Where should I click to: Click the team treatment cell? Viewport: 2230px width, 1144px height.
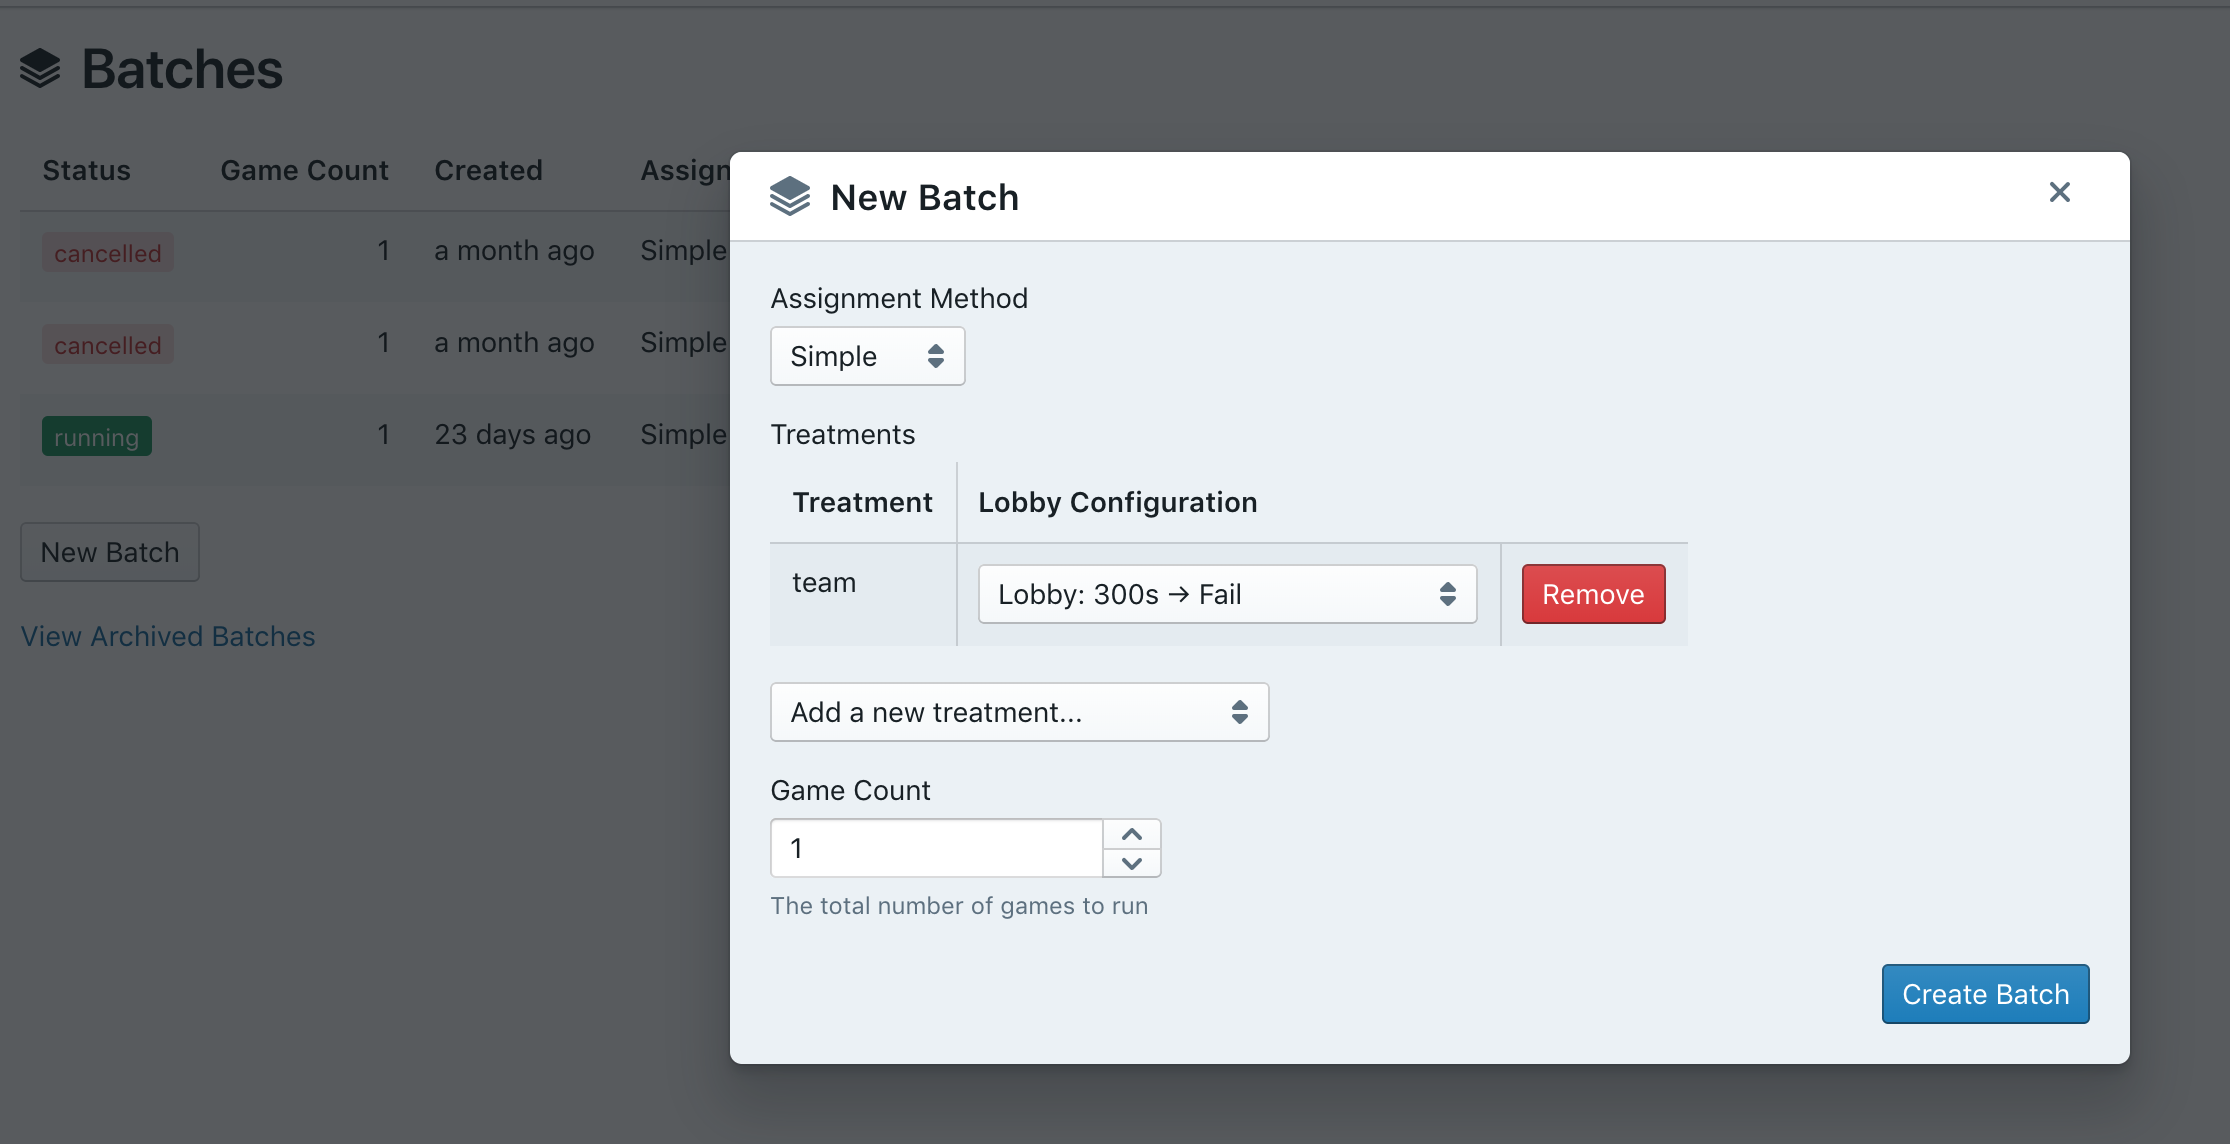824,583
